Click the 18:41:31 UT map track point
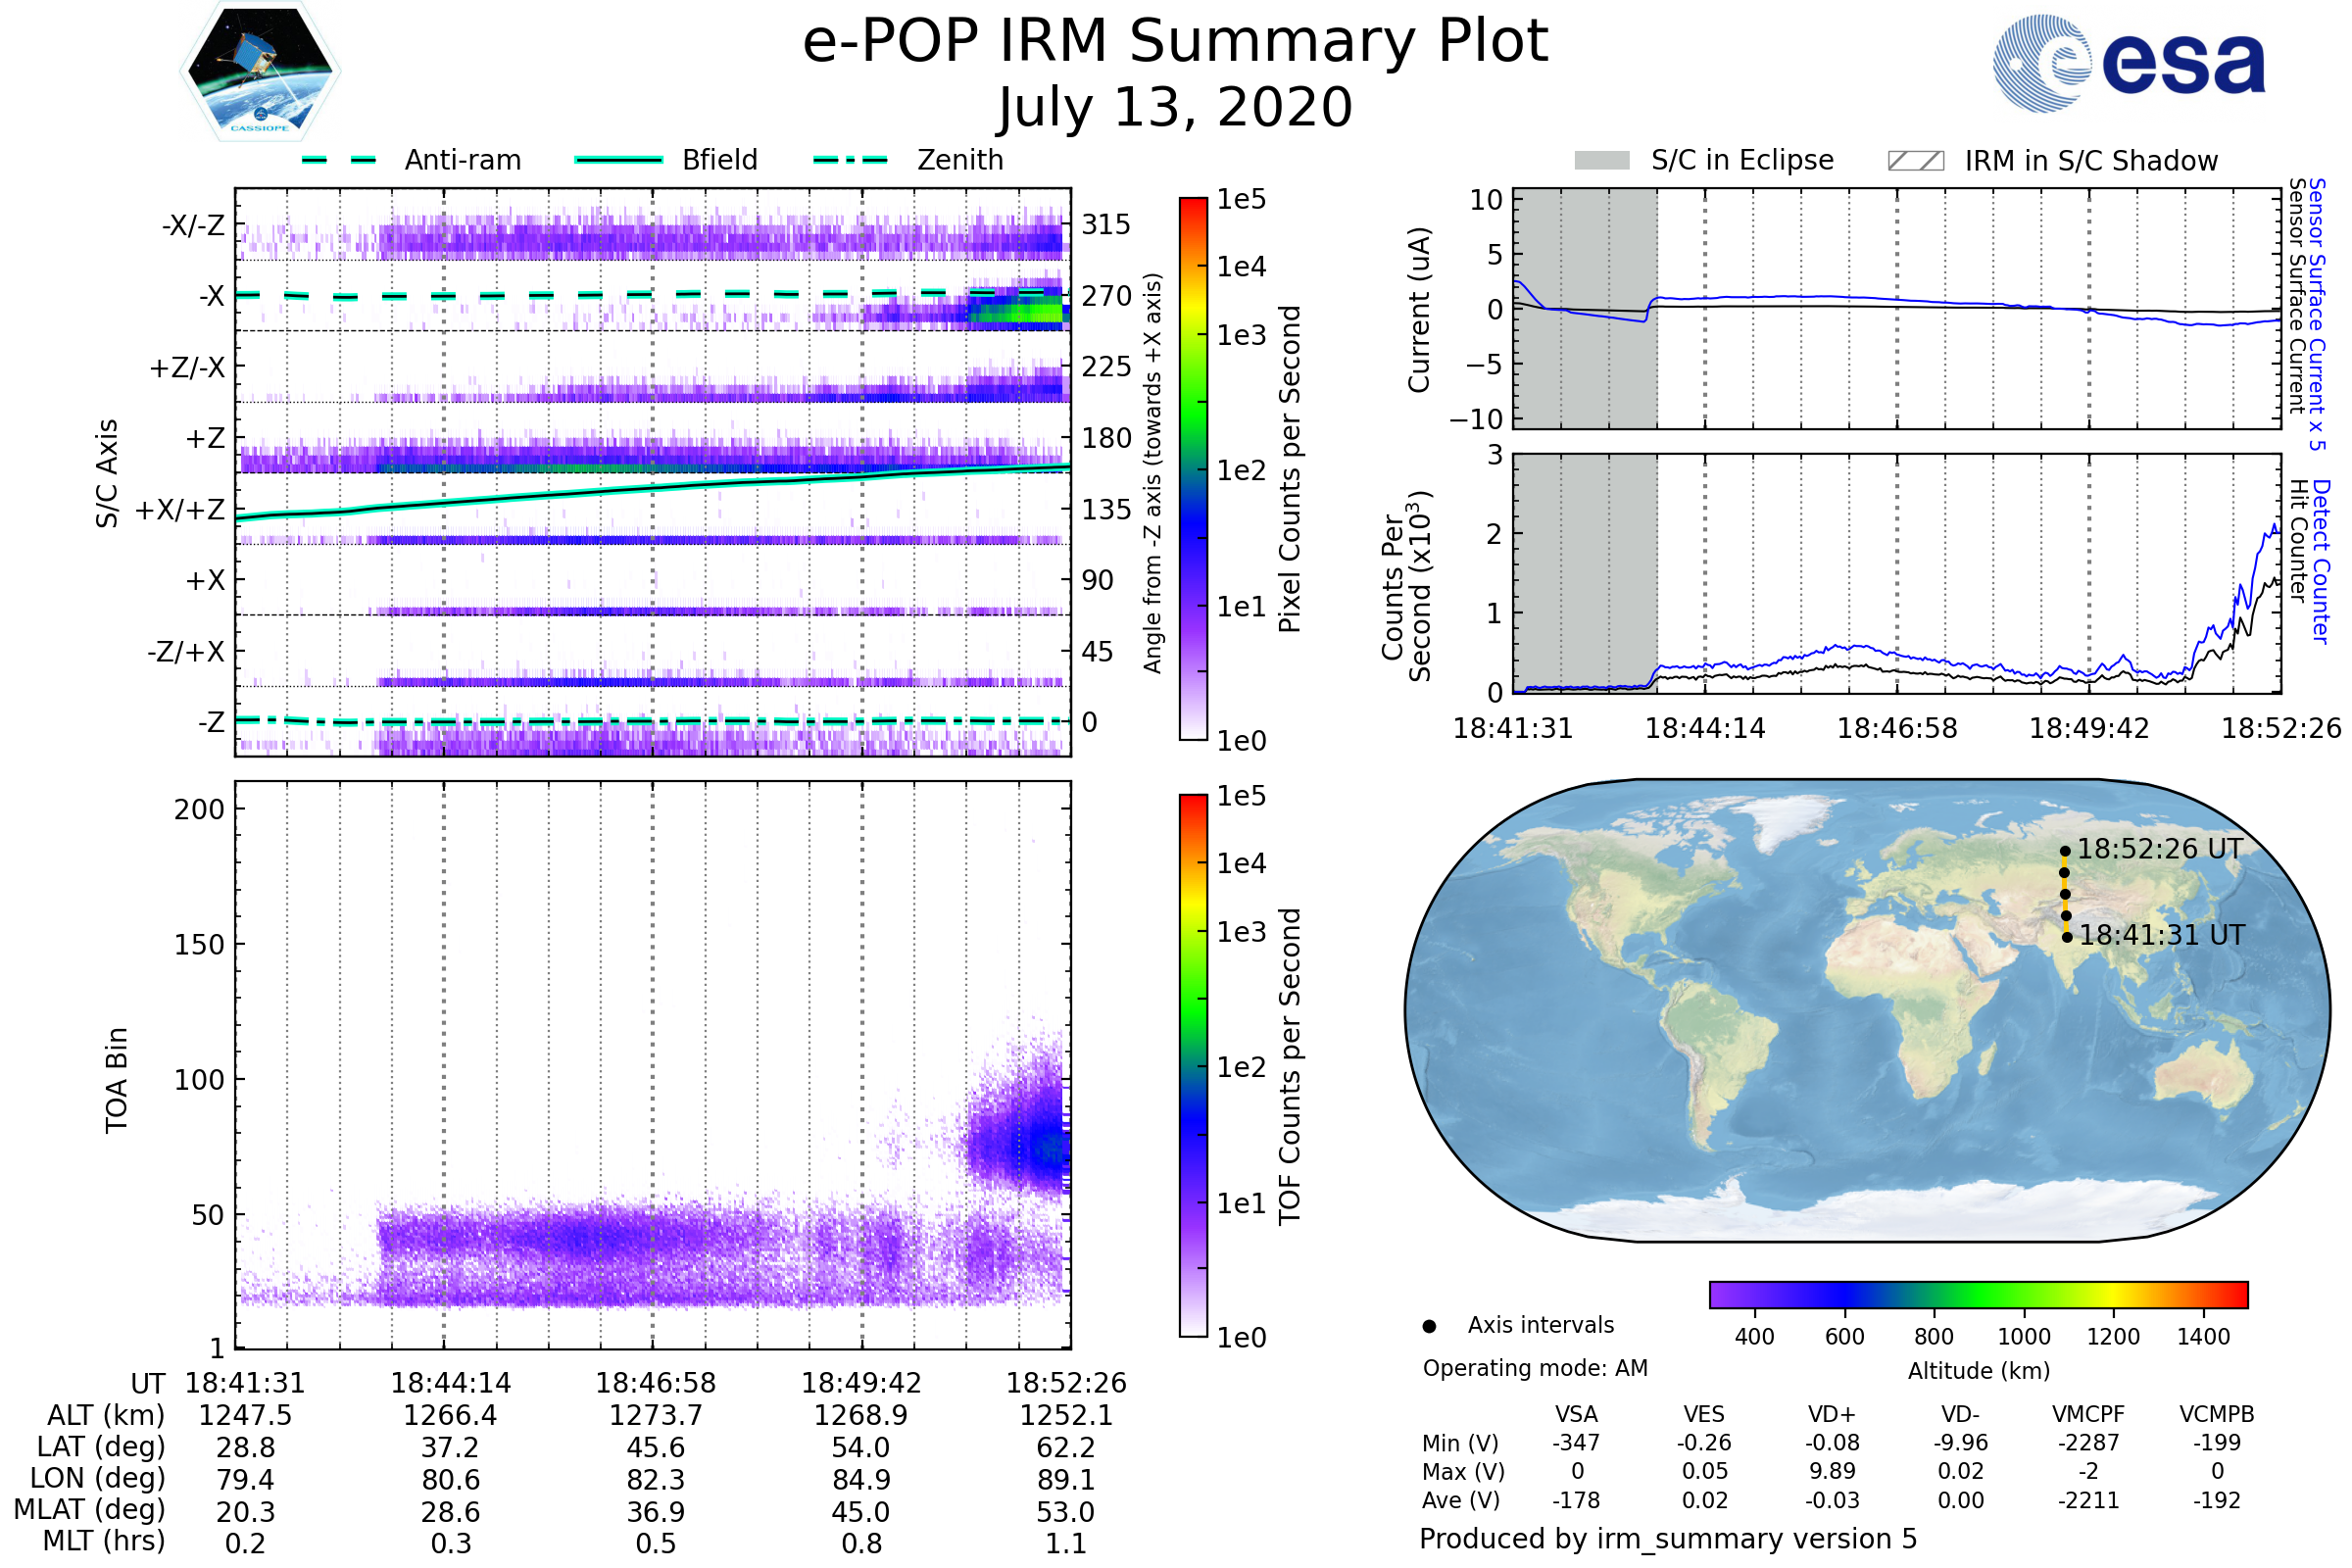The height and width of the screenshot is (1568, 2352). point(2067,937)
